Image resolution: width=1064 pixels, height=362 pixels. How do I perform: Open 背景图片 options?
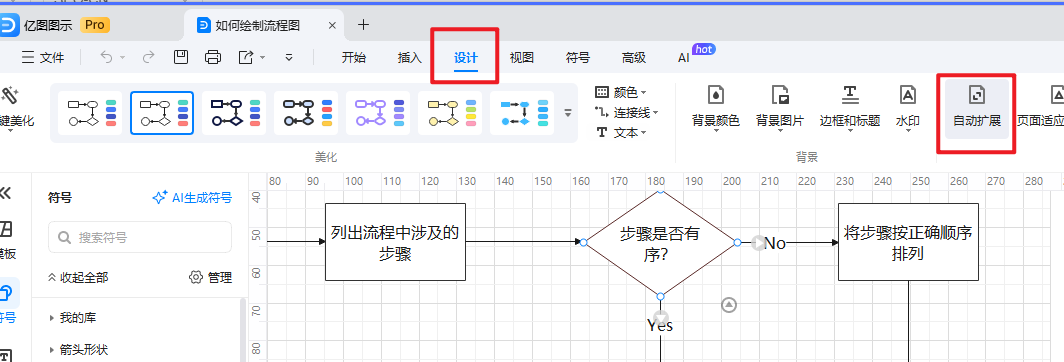(x=780, y=107)
